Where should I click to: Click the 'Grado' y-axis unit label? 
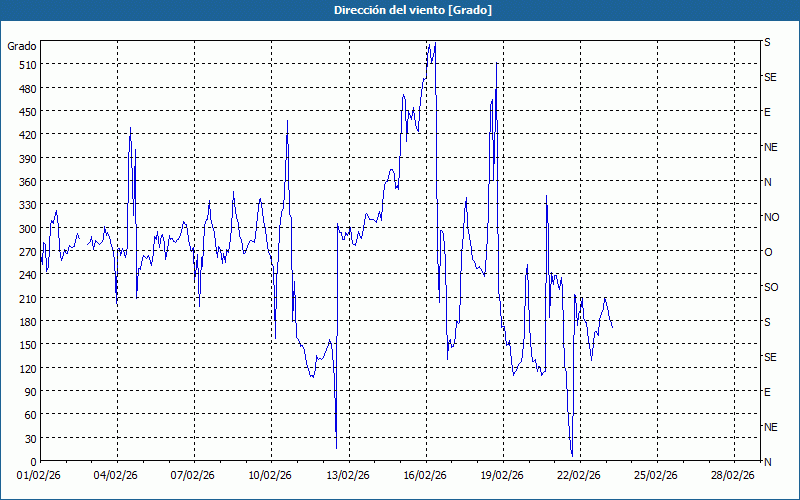click(22, 46)
